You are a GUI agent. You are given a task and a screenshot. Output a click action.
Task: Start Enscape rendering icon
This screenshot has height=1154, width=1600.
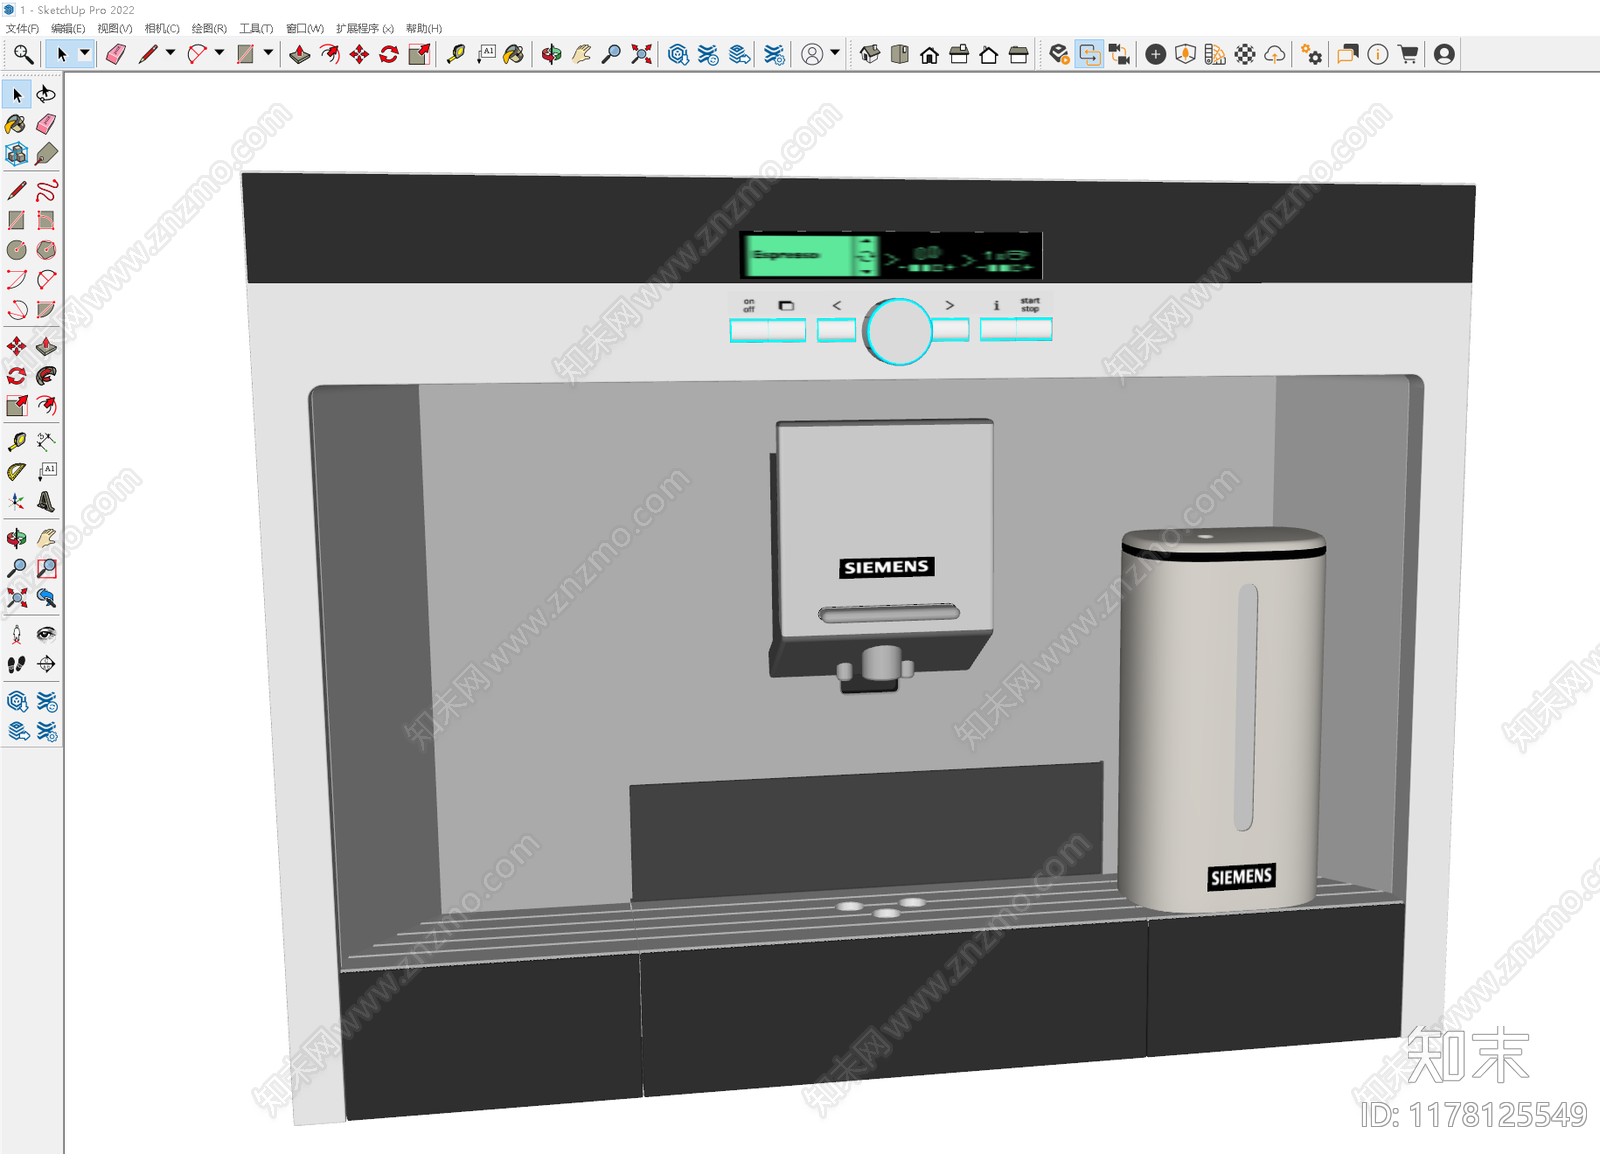coord(1059,54)
